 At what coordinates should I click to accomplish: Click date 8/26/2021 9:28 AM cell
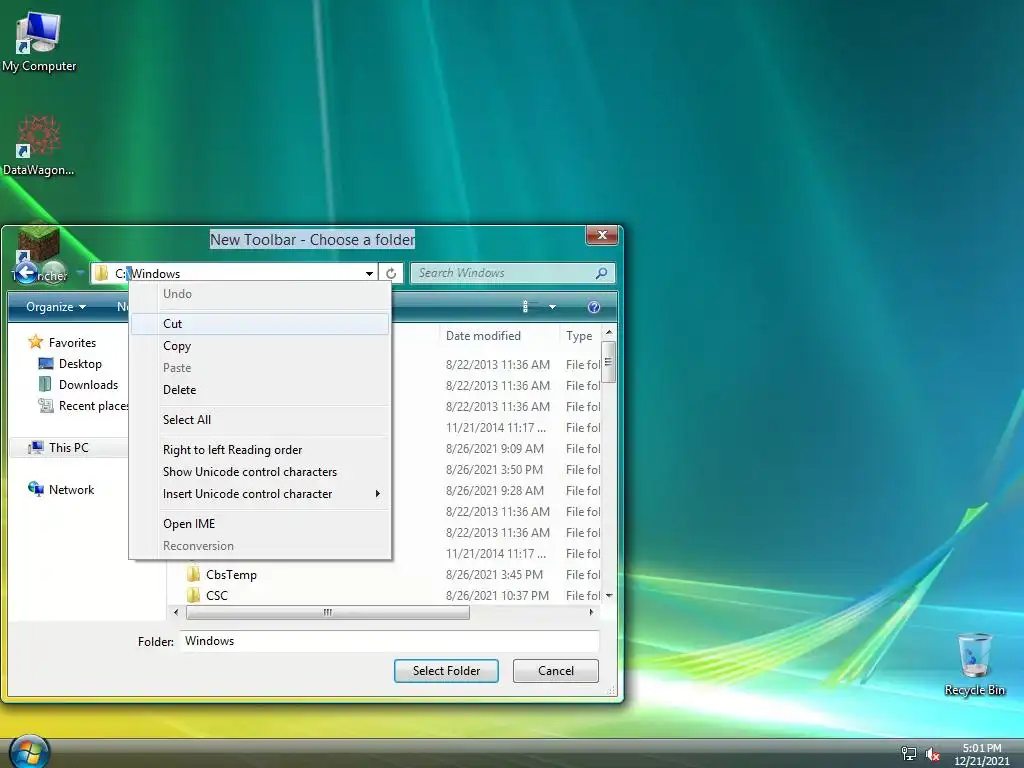[494, 490]
